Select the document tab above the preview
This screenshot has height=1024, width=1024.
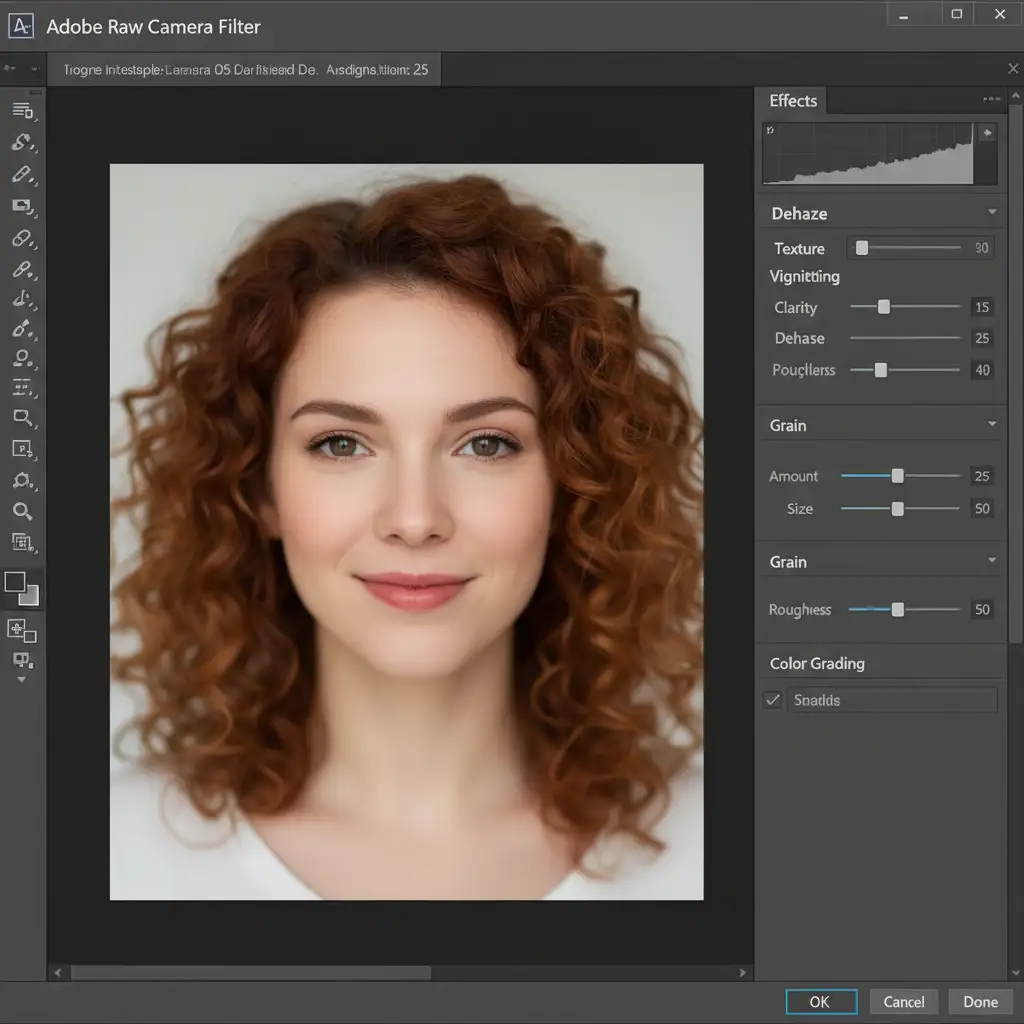244,70
